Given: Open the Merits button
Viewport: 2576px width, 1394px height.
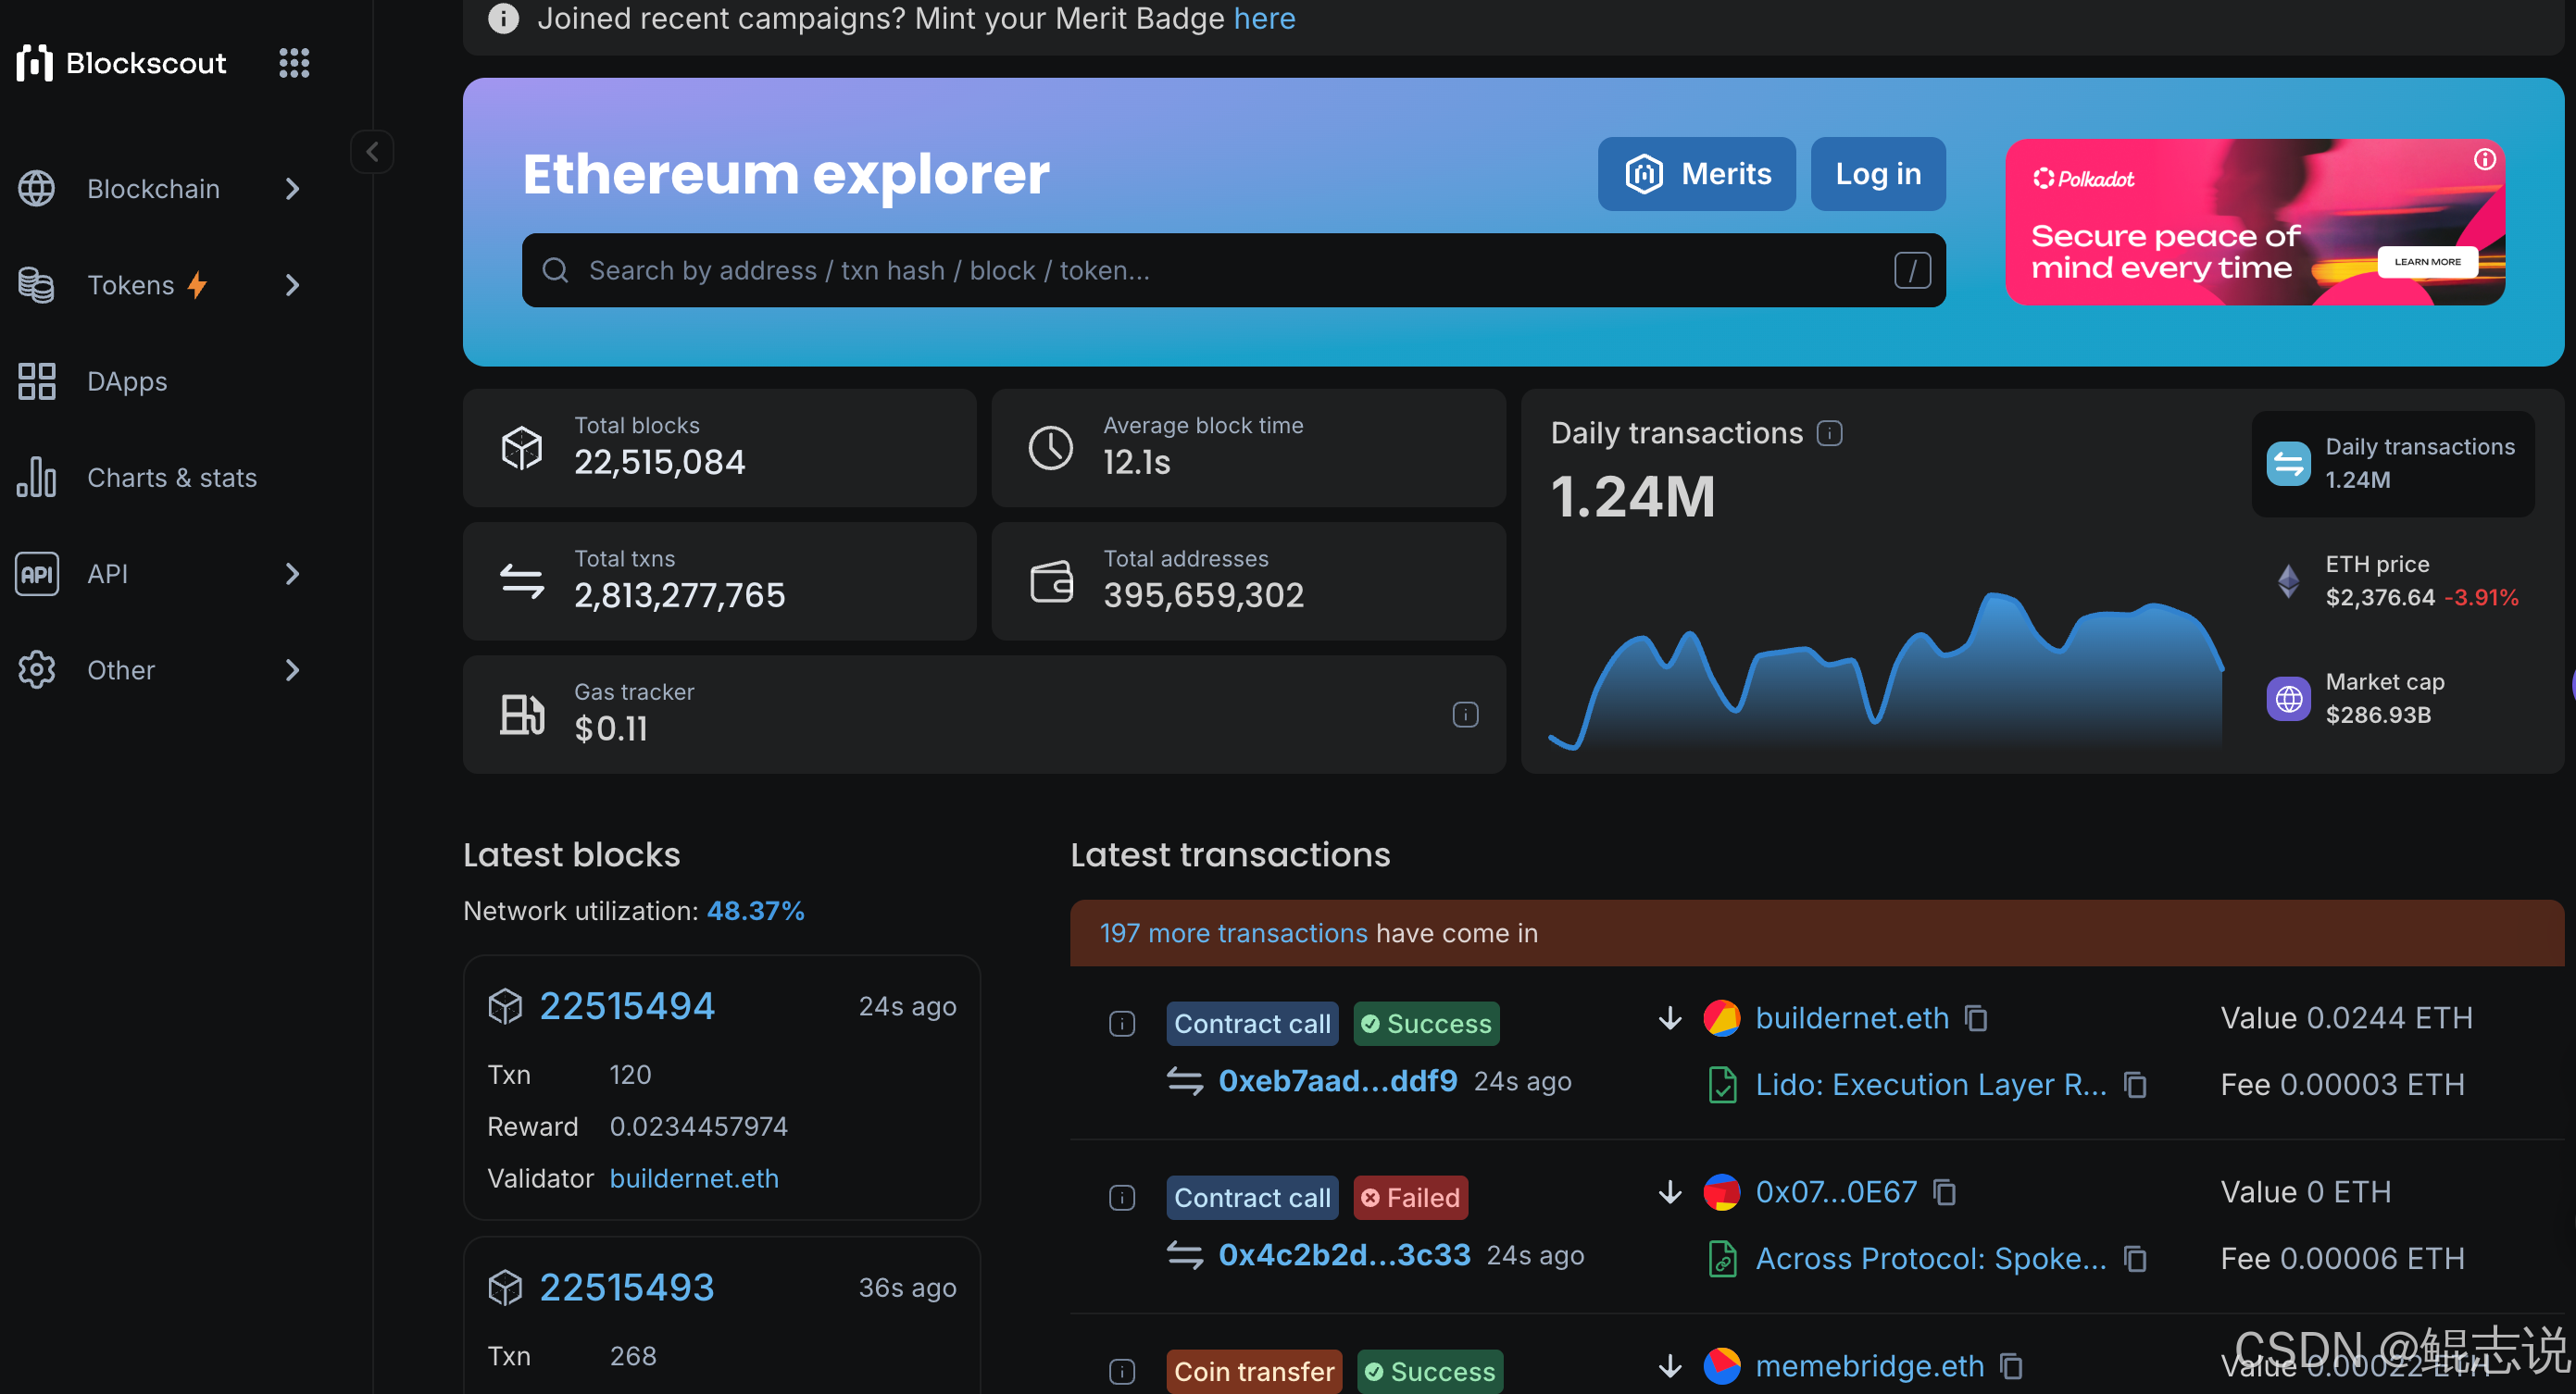Looking at the screenshot, I should pyautogui.click(x=1696, y=174).
